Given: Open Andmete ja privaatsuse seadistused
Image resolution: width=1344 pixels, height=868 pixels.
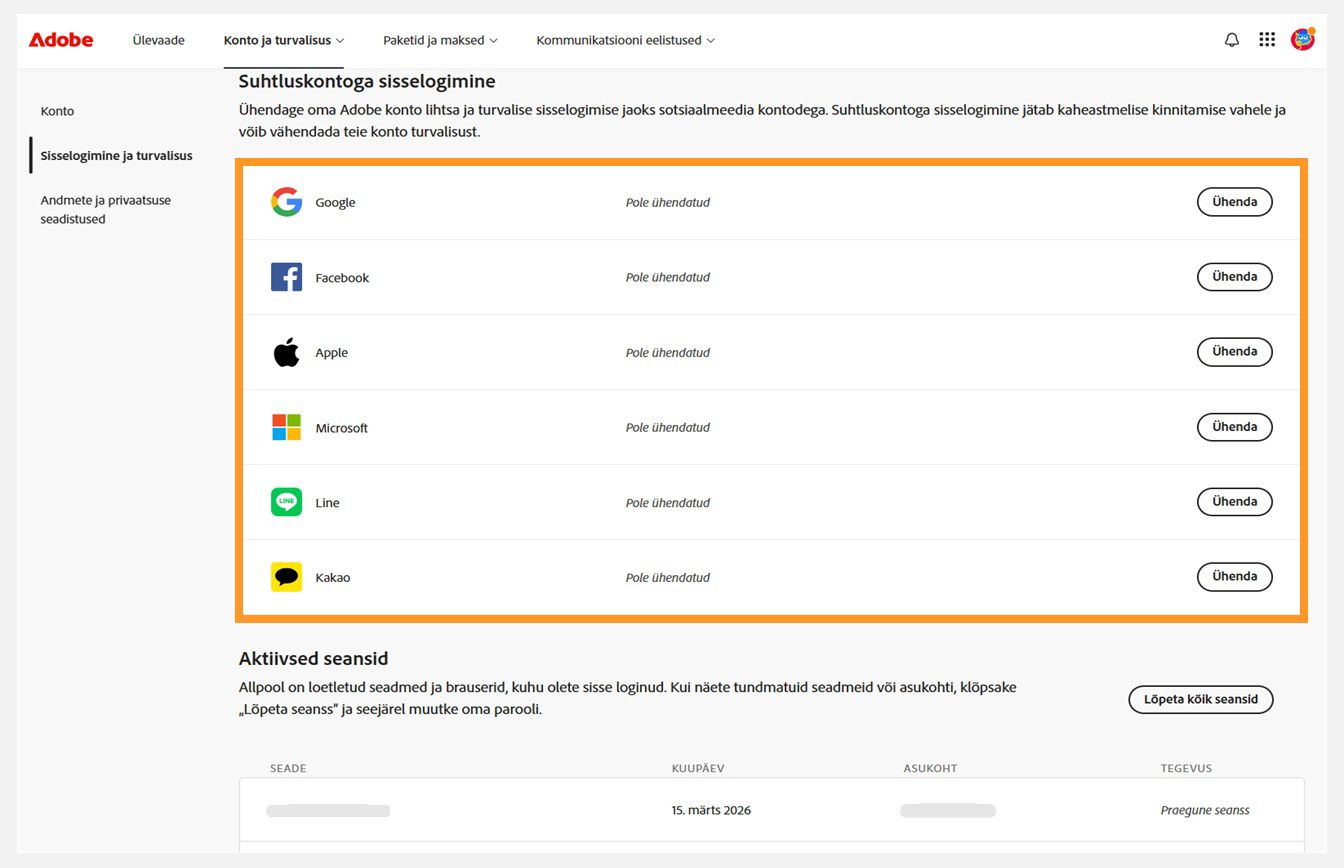Looking at the screenshot, I should click(105, 209).
